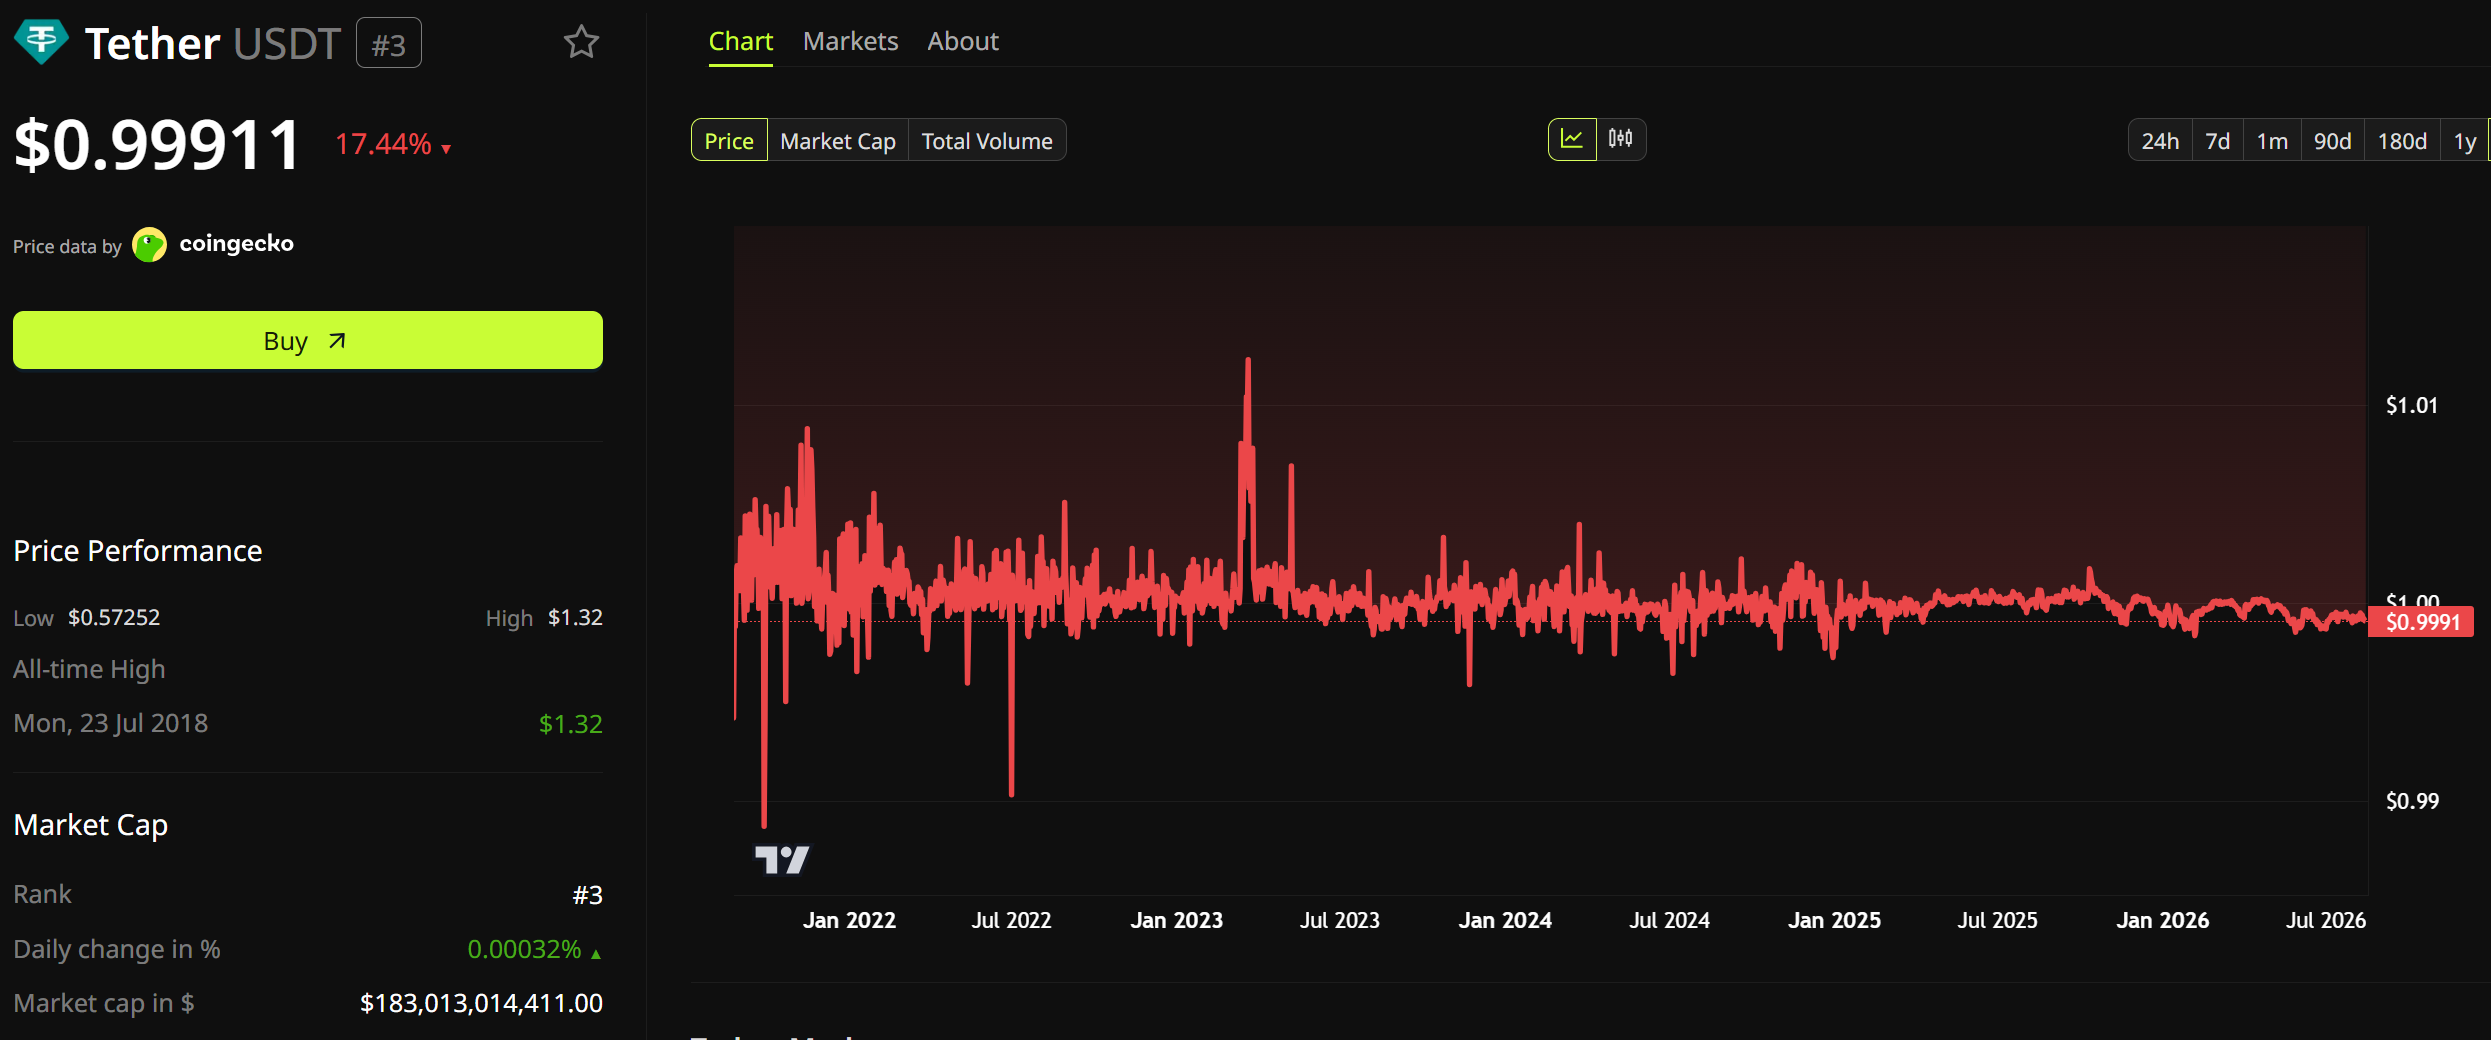The image size is (2491, 1040).
Task: Click the Jan 2025 time axis label
Action: point(1835,920)
